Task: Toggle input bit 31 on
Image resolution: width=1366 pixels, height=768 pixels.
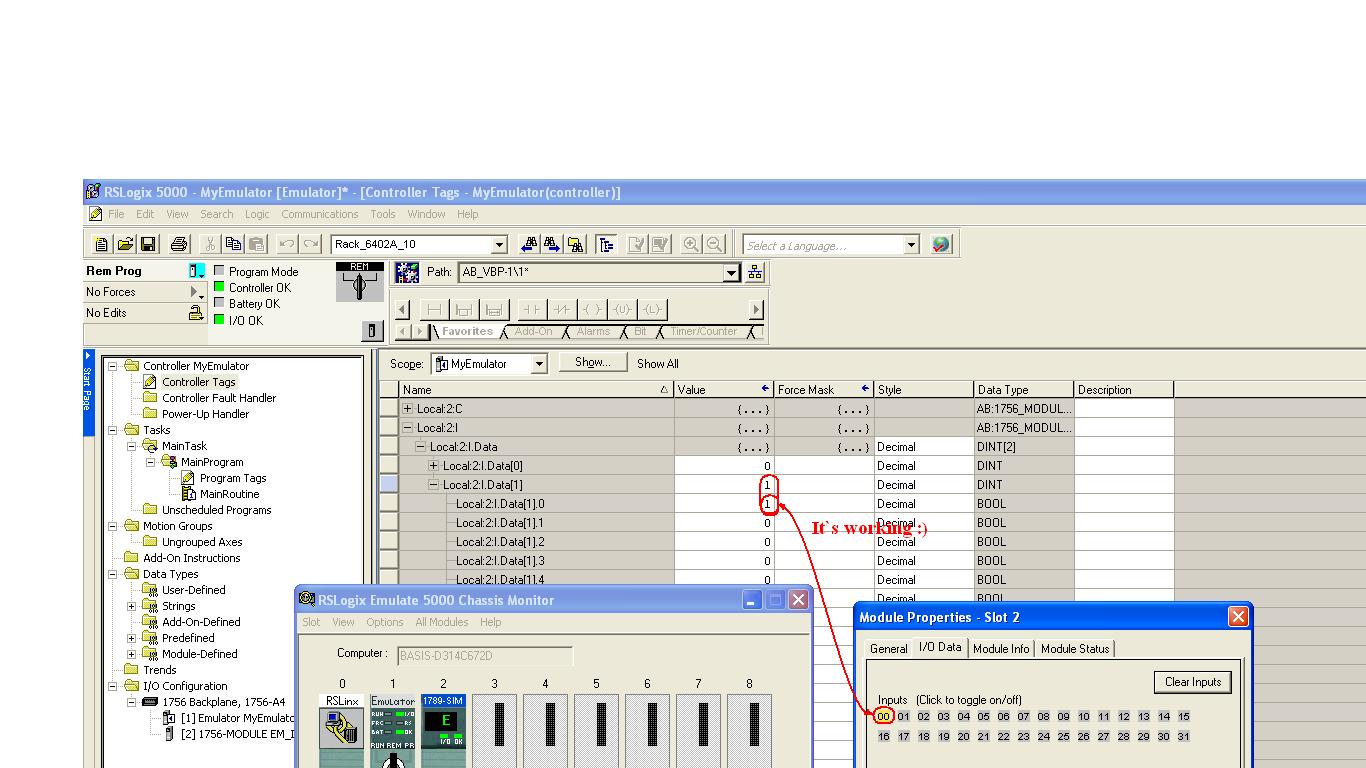Action: click(1183, 736)
